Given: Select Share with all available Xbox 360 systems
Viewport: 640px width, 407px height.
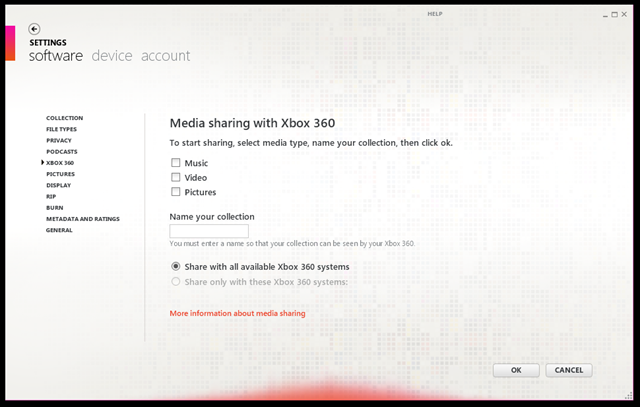Looking at the screenshot, I should click(176, 267).
